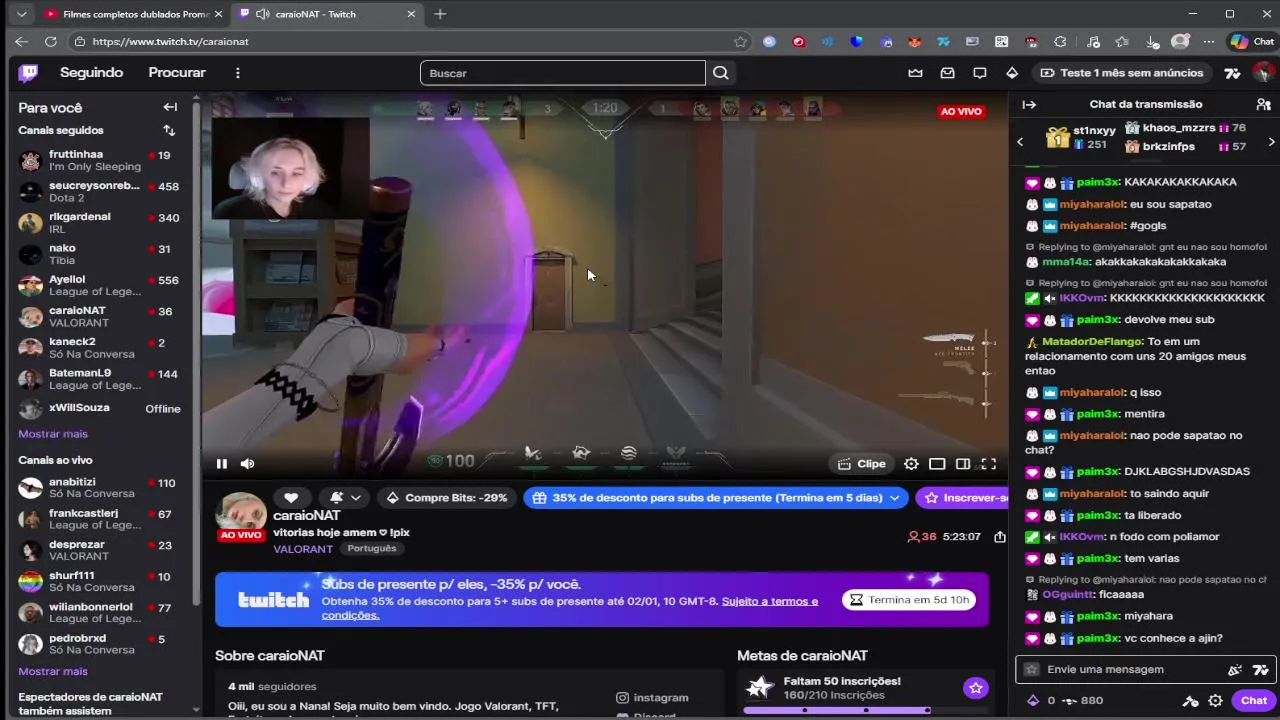Expand the 35% de desconto gift subs dropdown
The height and width of the screenshot is (720, 1280).
(x=716, y=498)
